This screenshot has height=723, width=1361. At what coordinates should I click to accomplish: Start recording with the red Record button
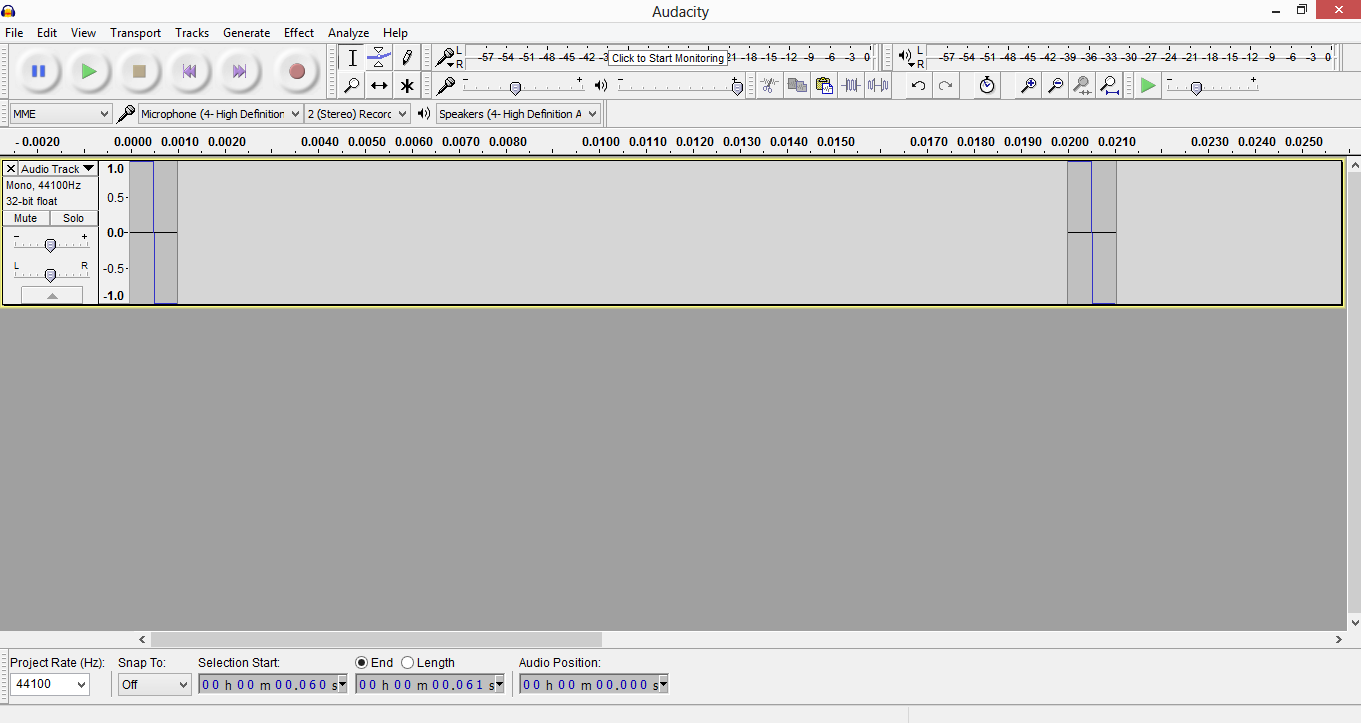point(296,71)
